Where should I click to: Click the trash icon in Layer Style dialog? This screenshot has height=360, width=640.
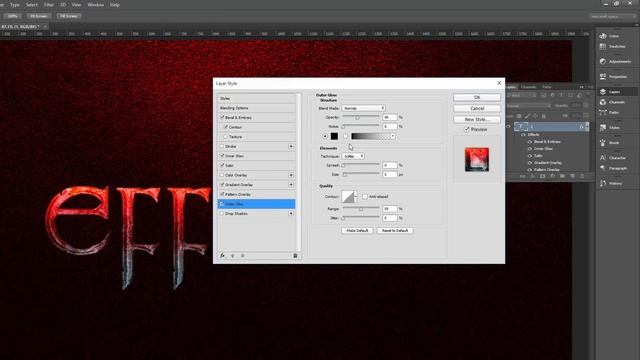click(x=295, y=256)
